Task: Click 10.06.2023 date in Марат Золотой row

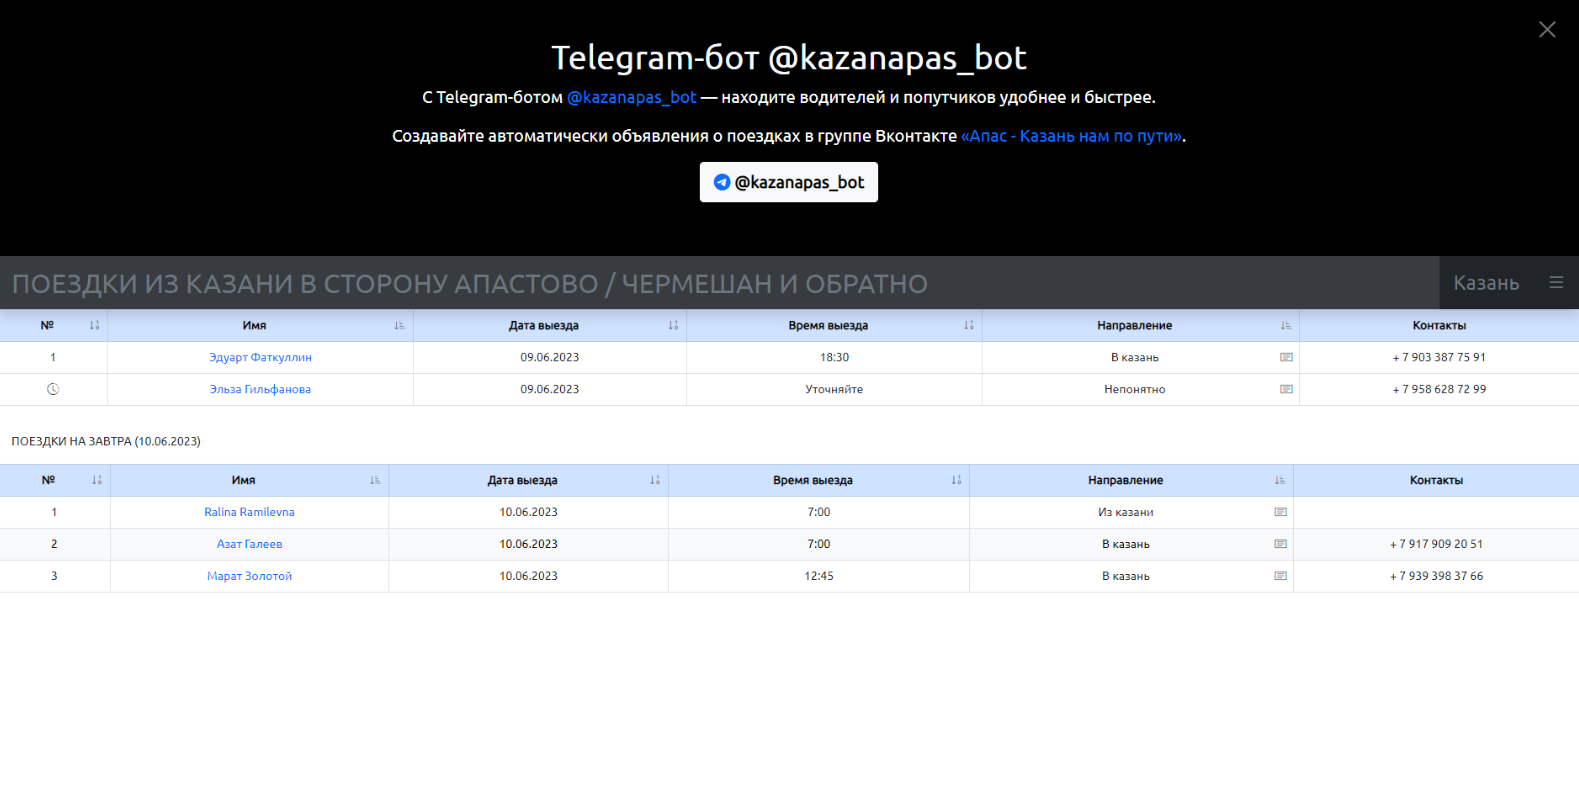Action: [529, 576]
